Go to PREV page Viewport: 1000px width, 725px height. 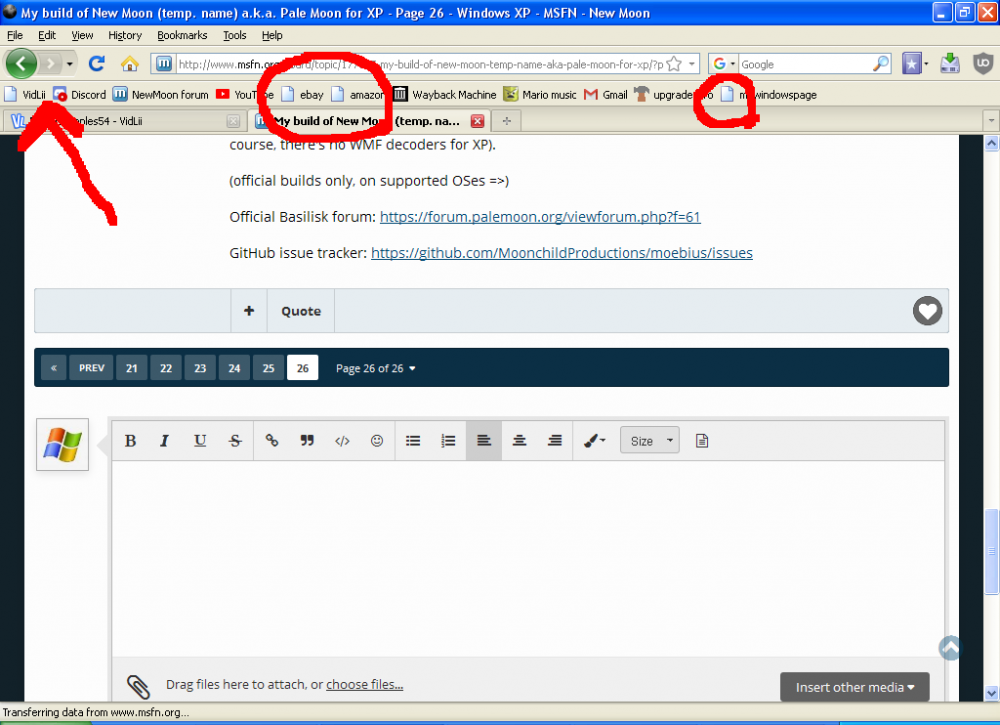pos(91,368)
